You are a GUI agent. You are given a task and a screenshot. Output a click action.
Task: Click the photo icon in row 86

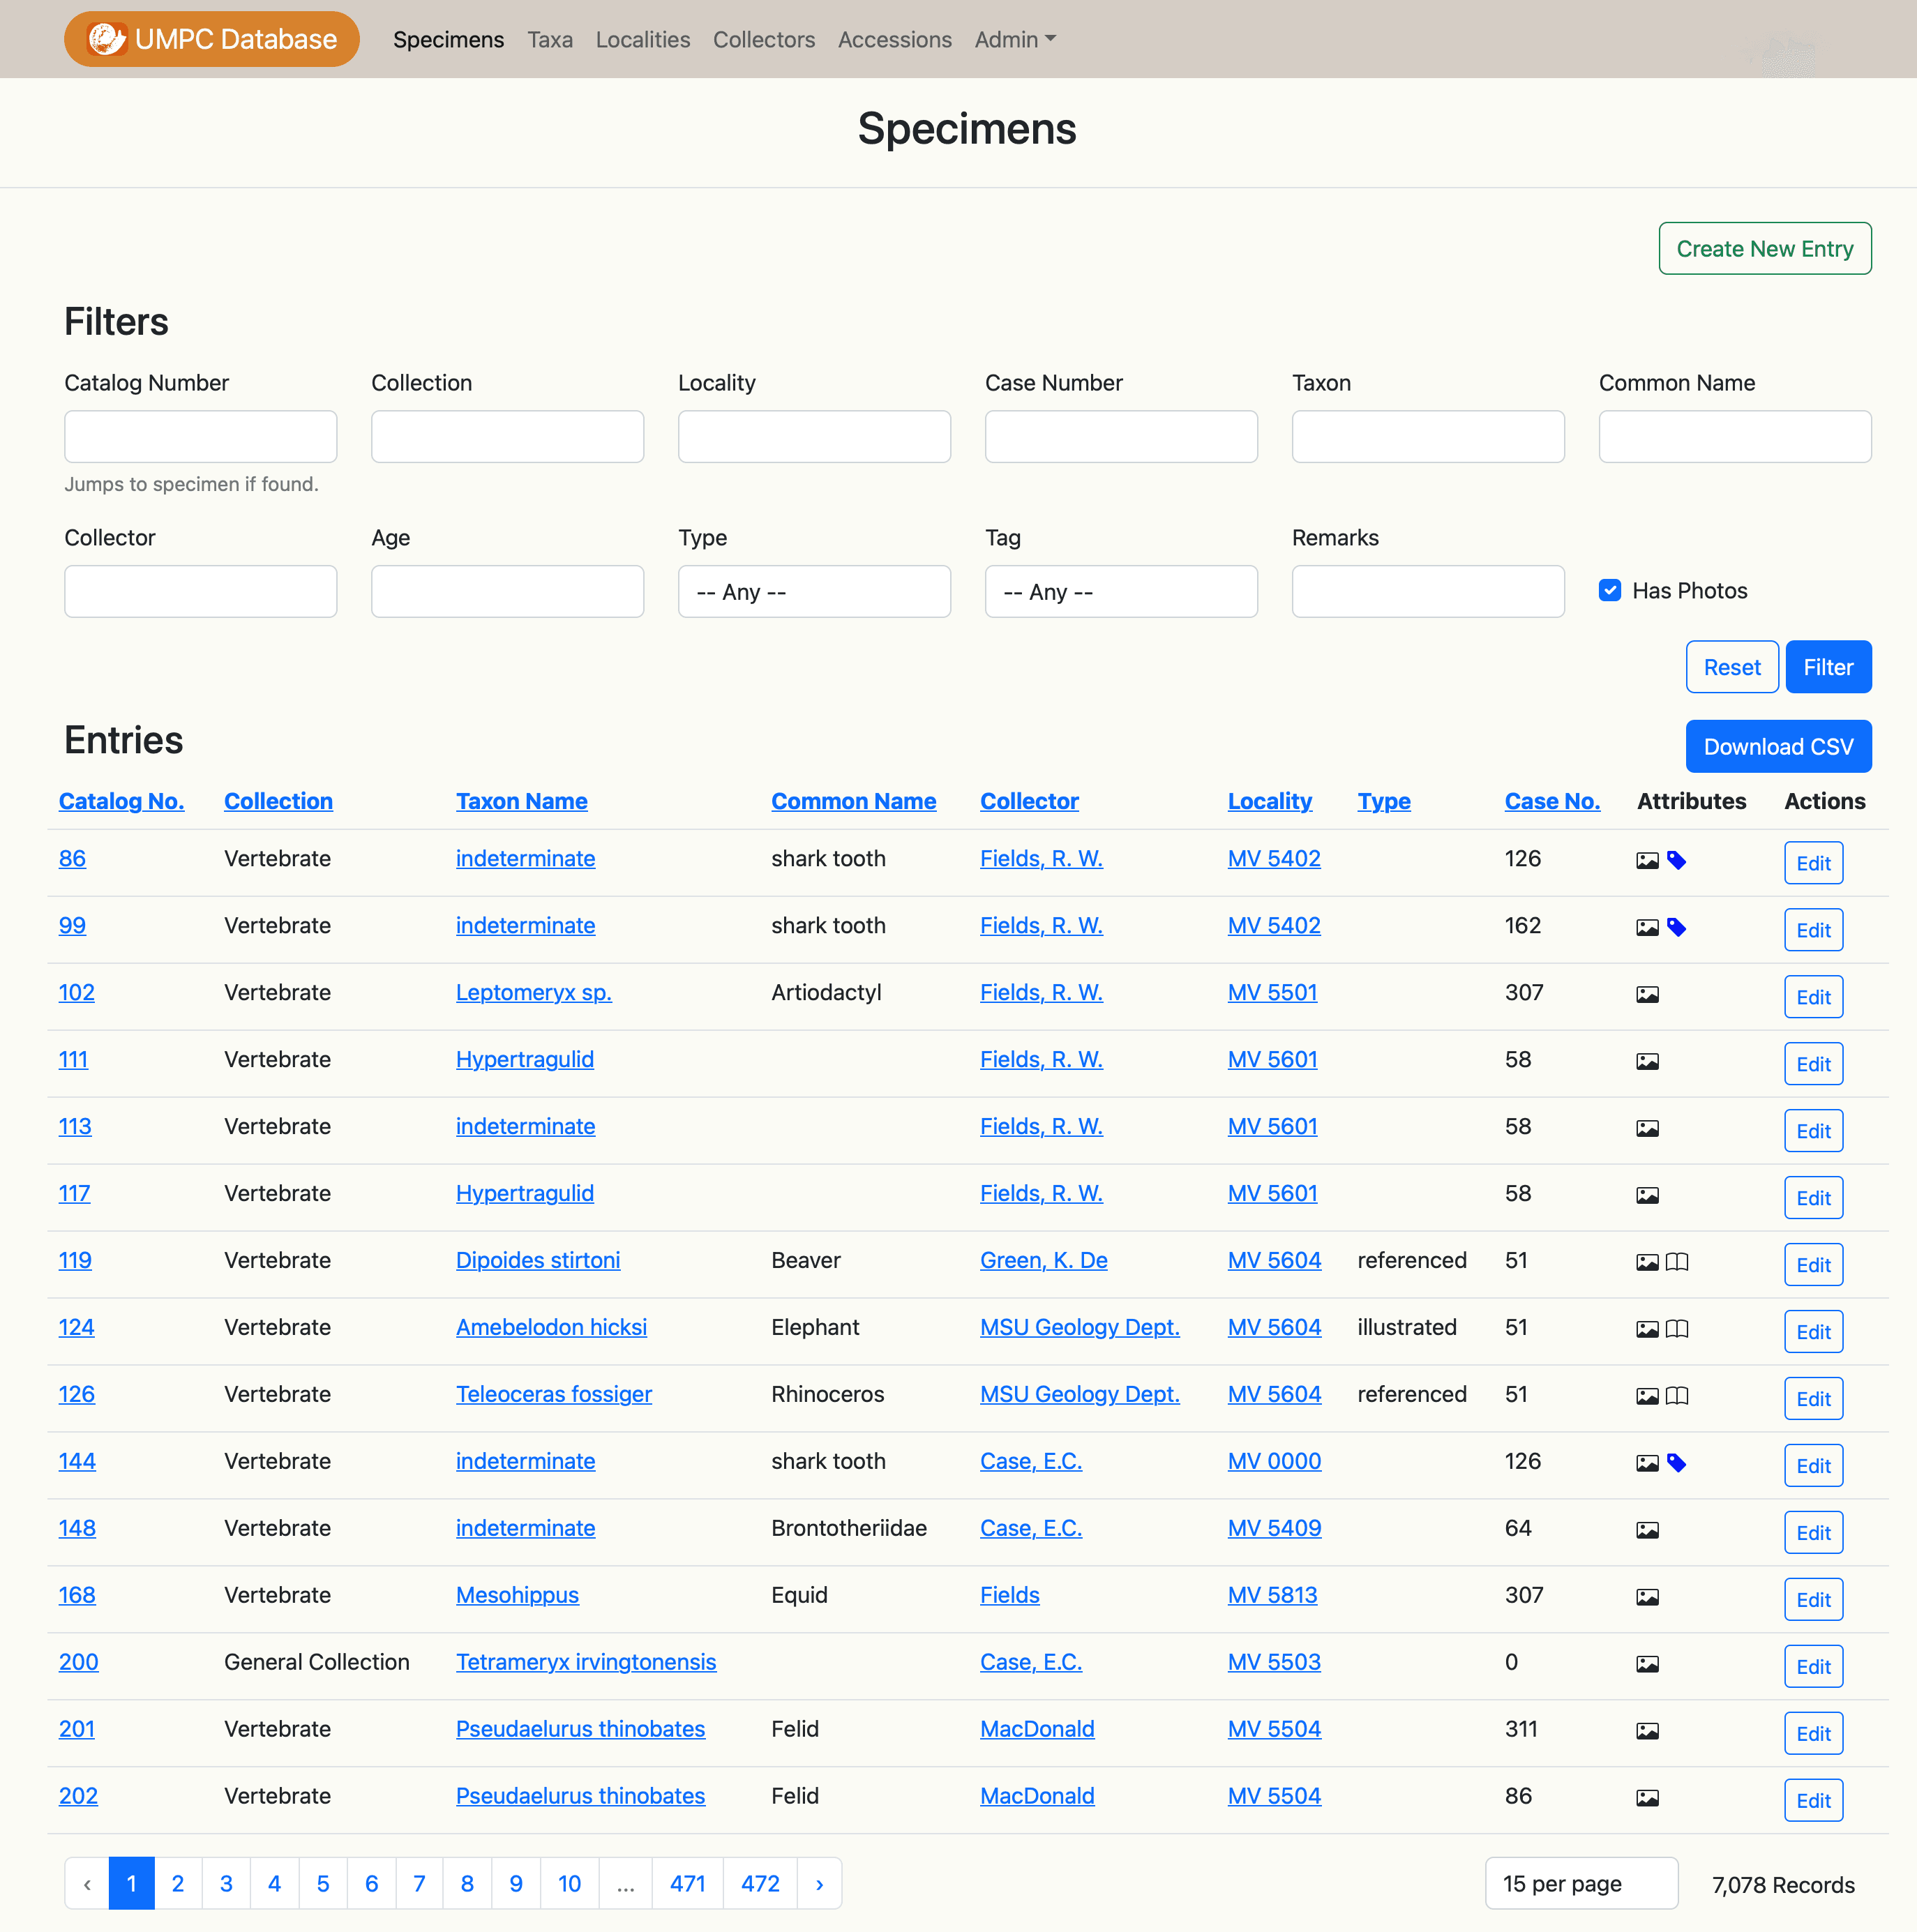click(x=1647, y=860)
